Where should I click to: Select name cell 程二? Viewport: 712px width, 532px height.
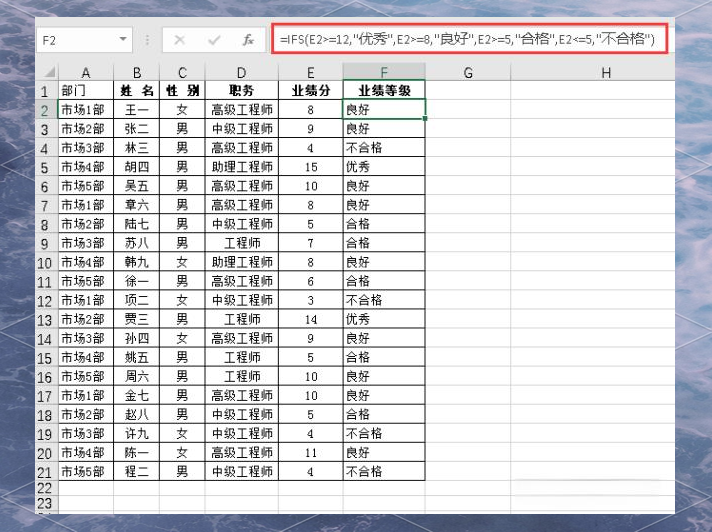click(x=137, y=472)
